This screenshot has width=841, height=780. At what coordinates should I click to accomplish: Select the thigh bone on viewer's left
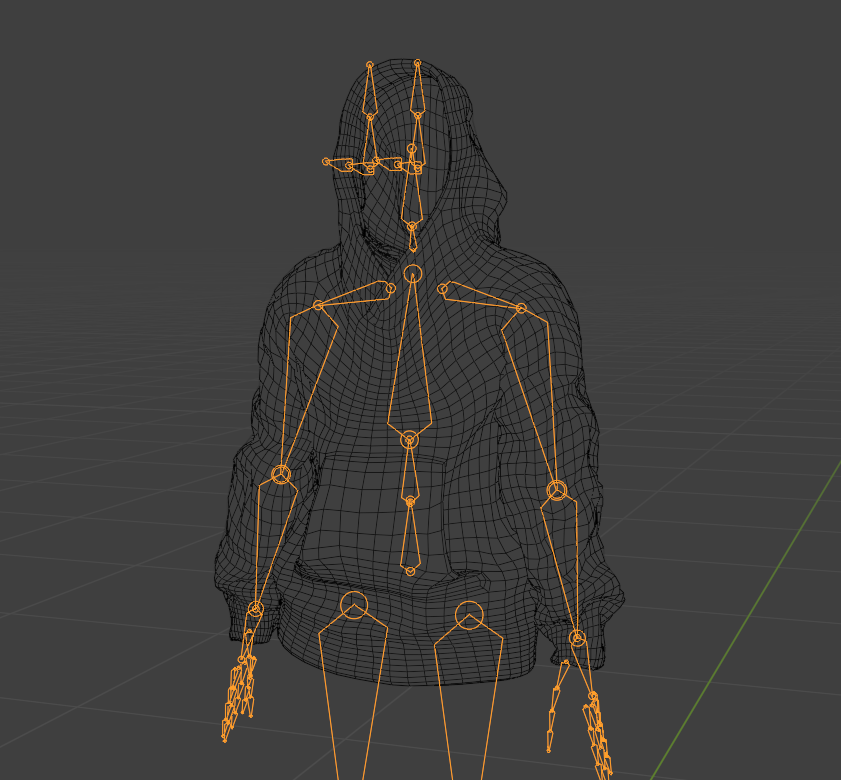pyautogui.click(x=352, y=692)
